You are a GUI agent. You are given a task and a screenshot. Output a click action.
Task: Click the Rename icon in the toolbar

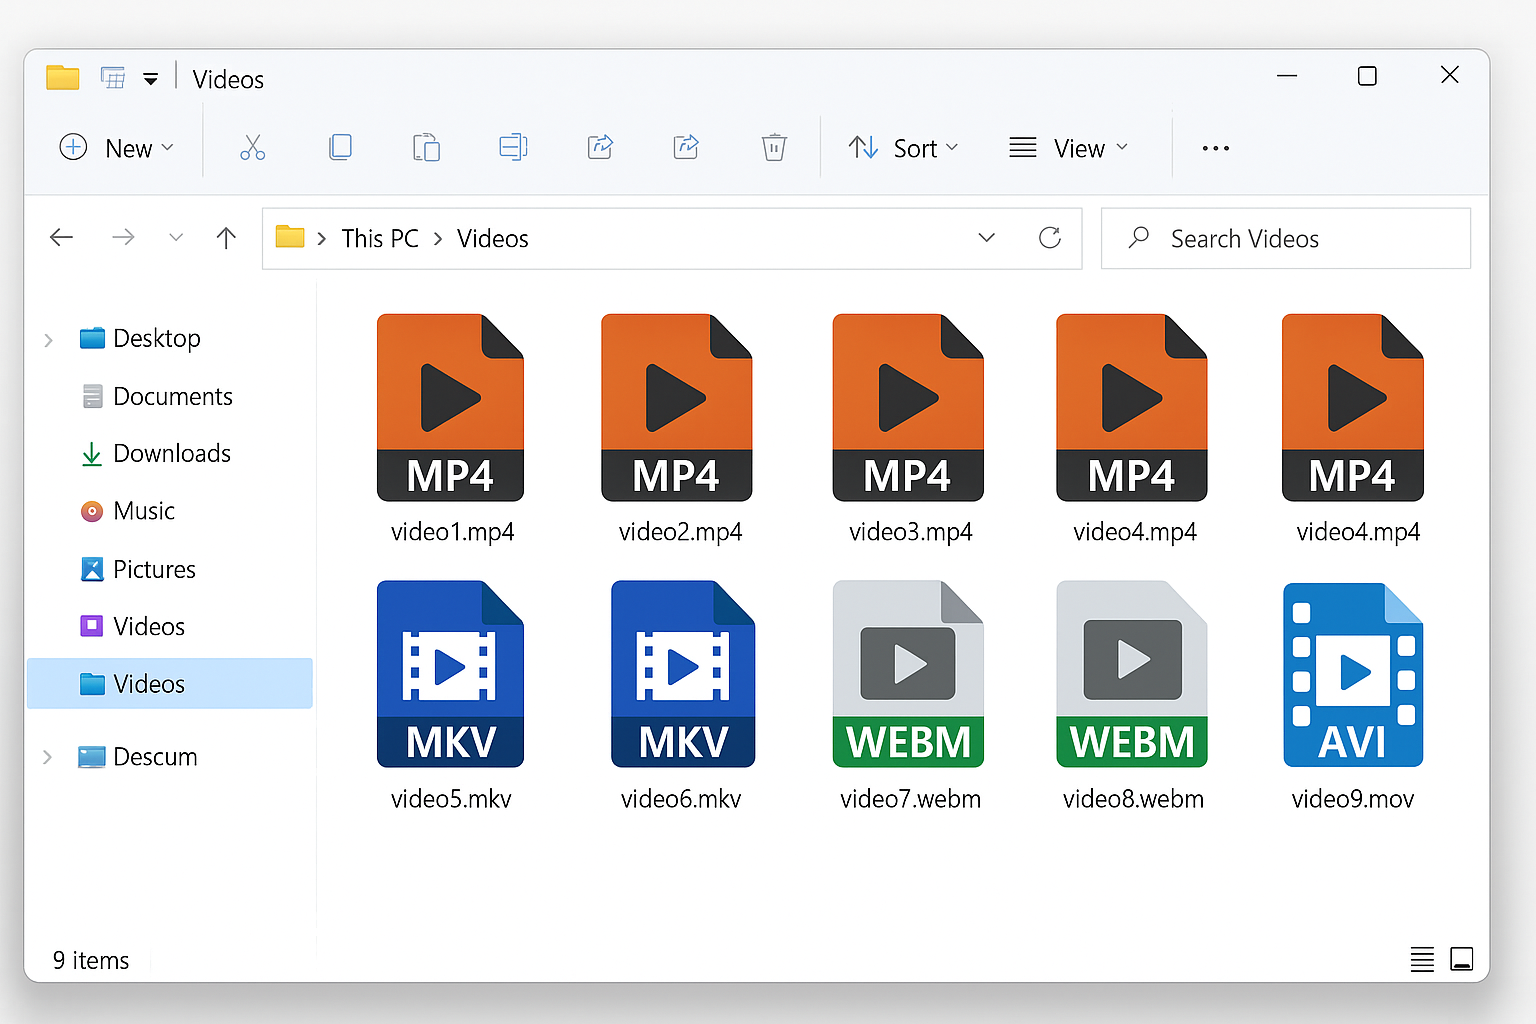point(513,147)
